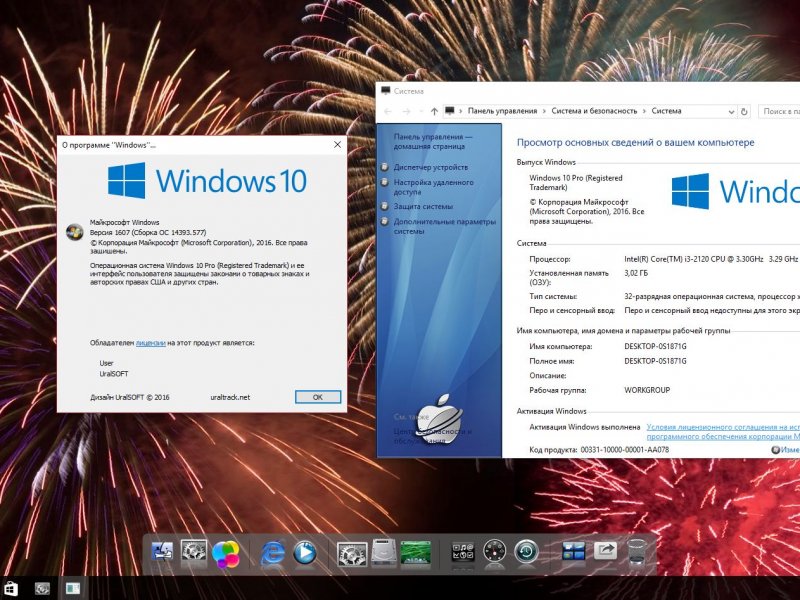
Task: Click the Версия 1607 build text
Action: coord(148,232)
